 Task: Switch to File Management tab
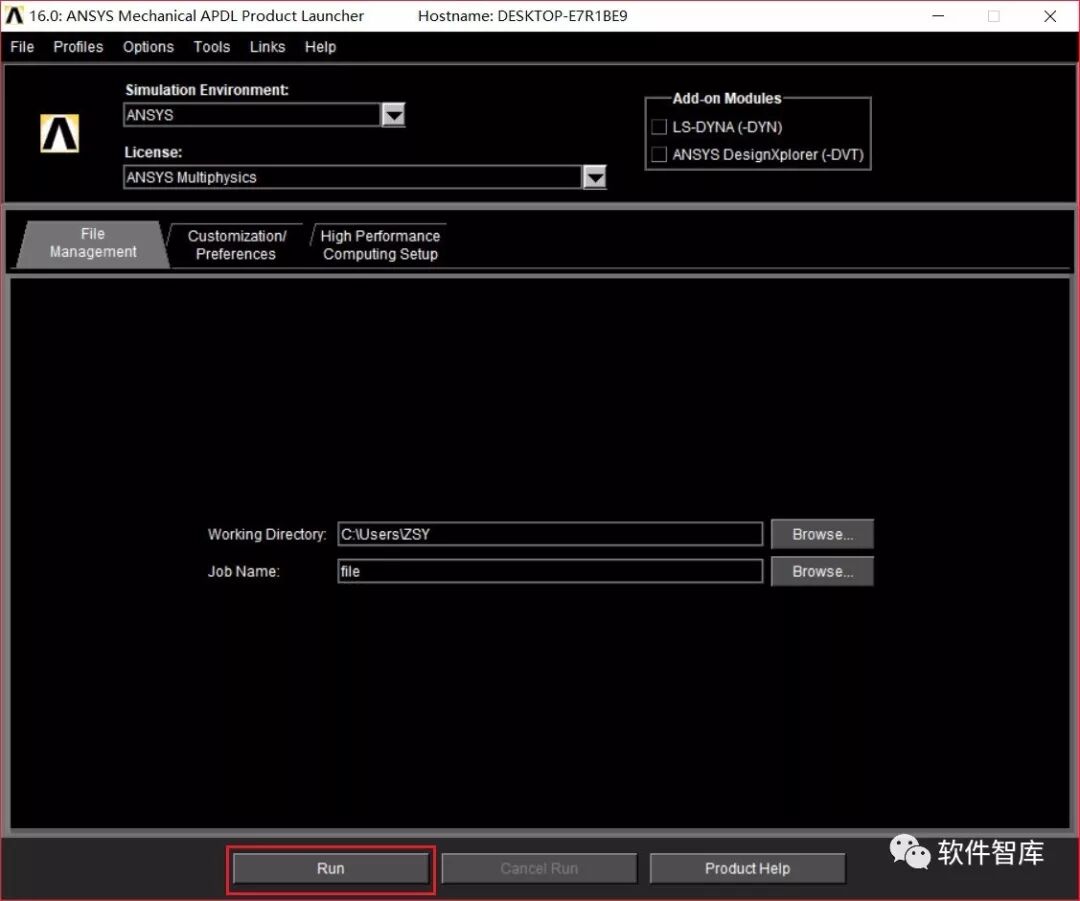[x=93, y=243]
